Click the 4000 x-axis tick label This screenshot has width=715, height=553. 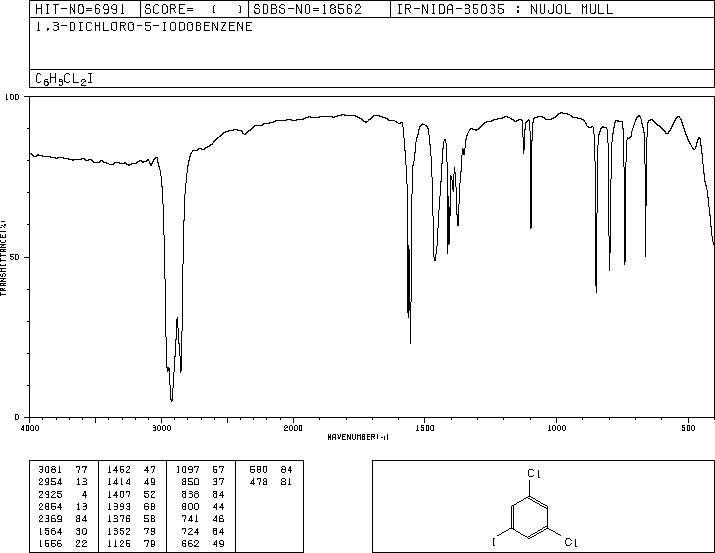point(30,428)
